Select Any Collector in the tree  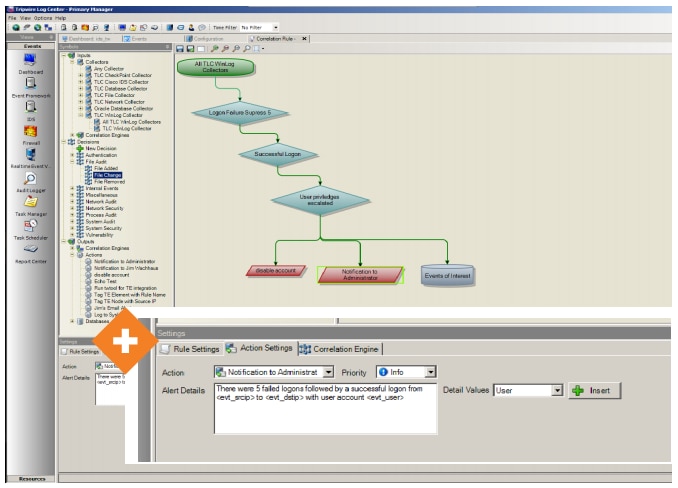[x=109, y=69]
